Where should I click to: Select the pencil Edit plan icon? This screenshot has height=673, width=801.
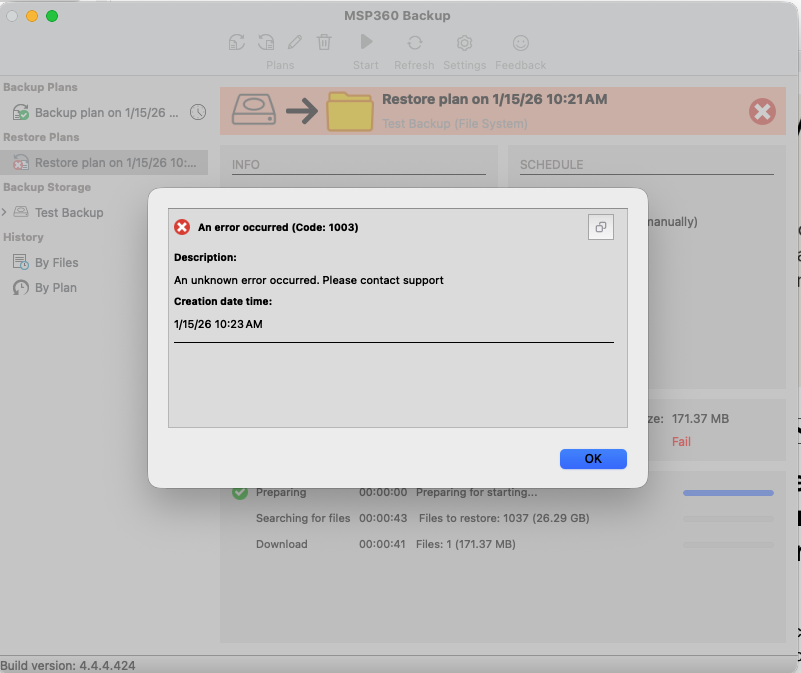point(293,42)
